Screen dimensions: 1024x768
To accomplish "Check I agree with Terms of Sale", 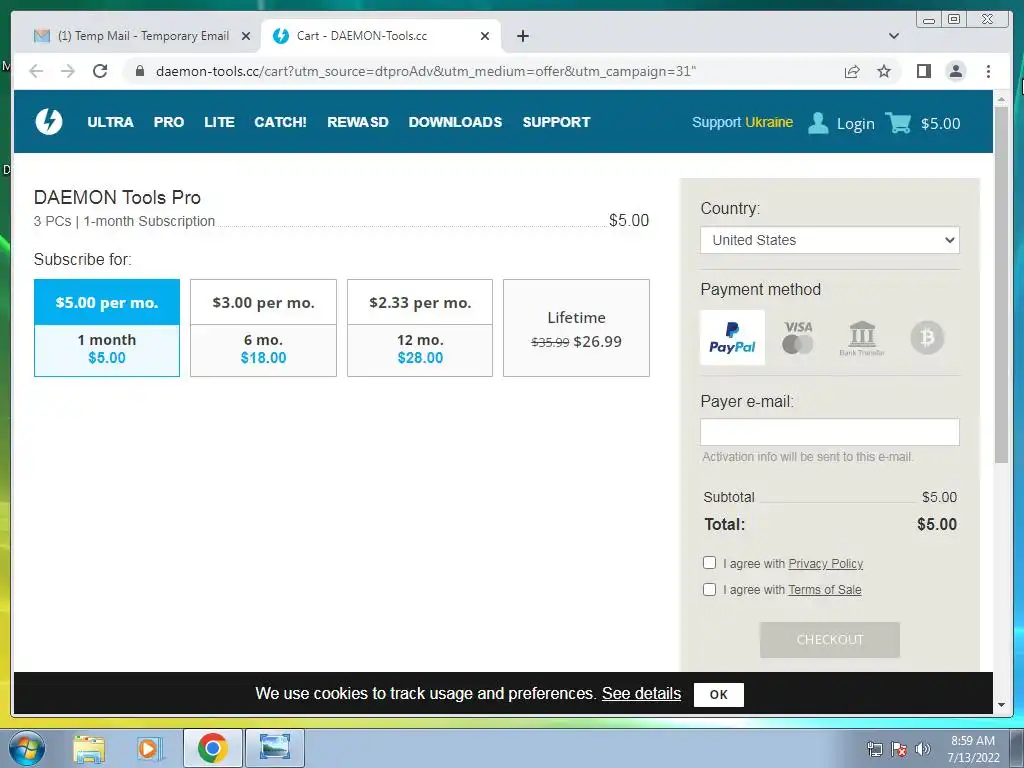I will click(709, 589).
